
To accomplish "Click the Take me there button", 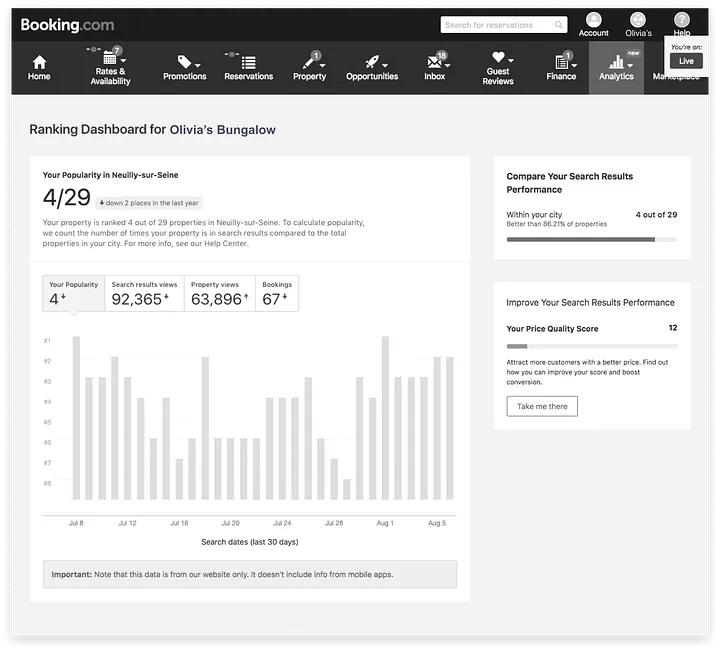I will pyautogui.click(x=542, y=406).
